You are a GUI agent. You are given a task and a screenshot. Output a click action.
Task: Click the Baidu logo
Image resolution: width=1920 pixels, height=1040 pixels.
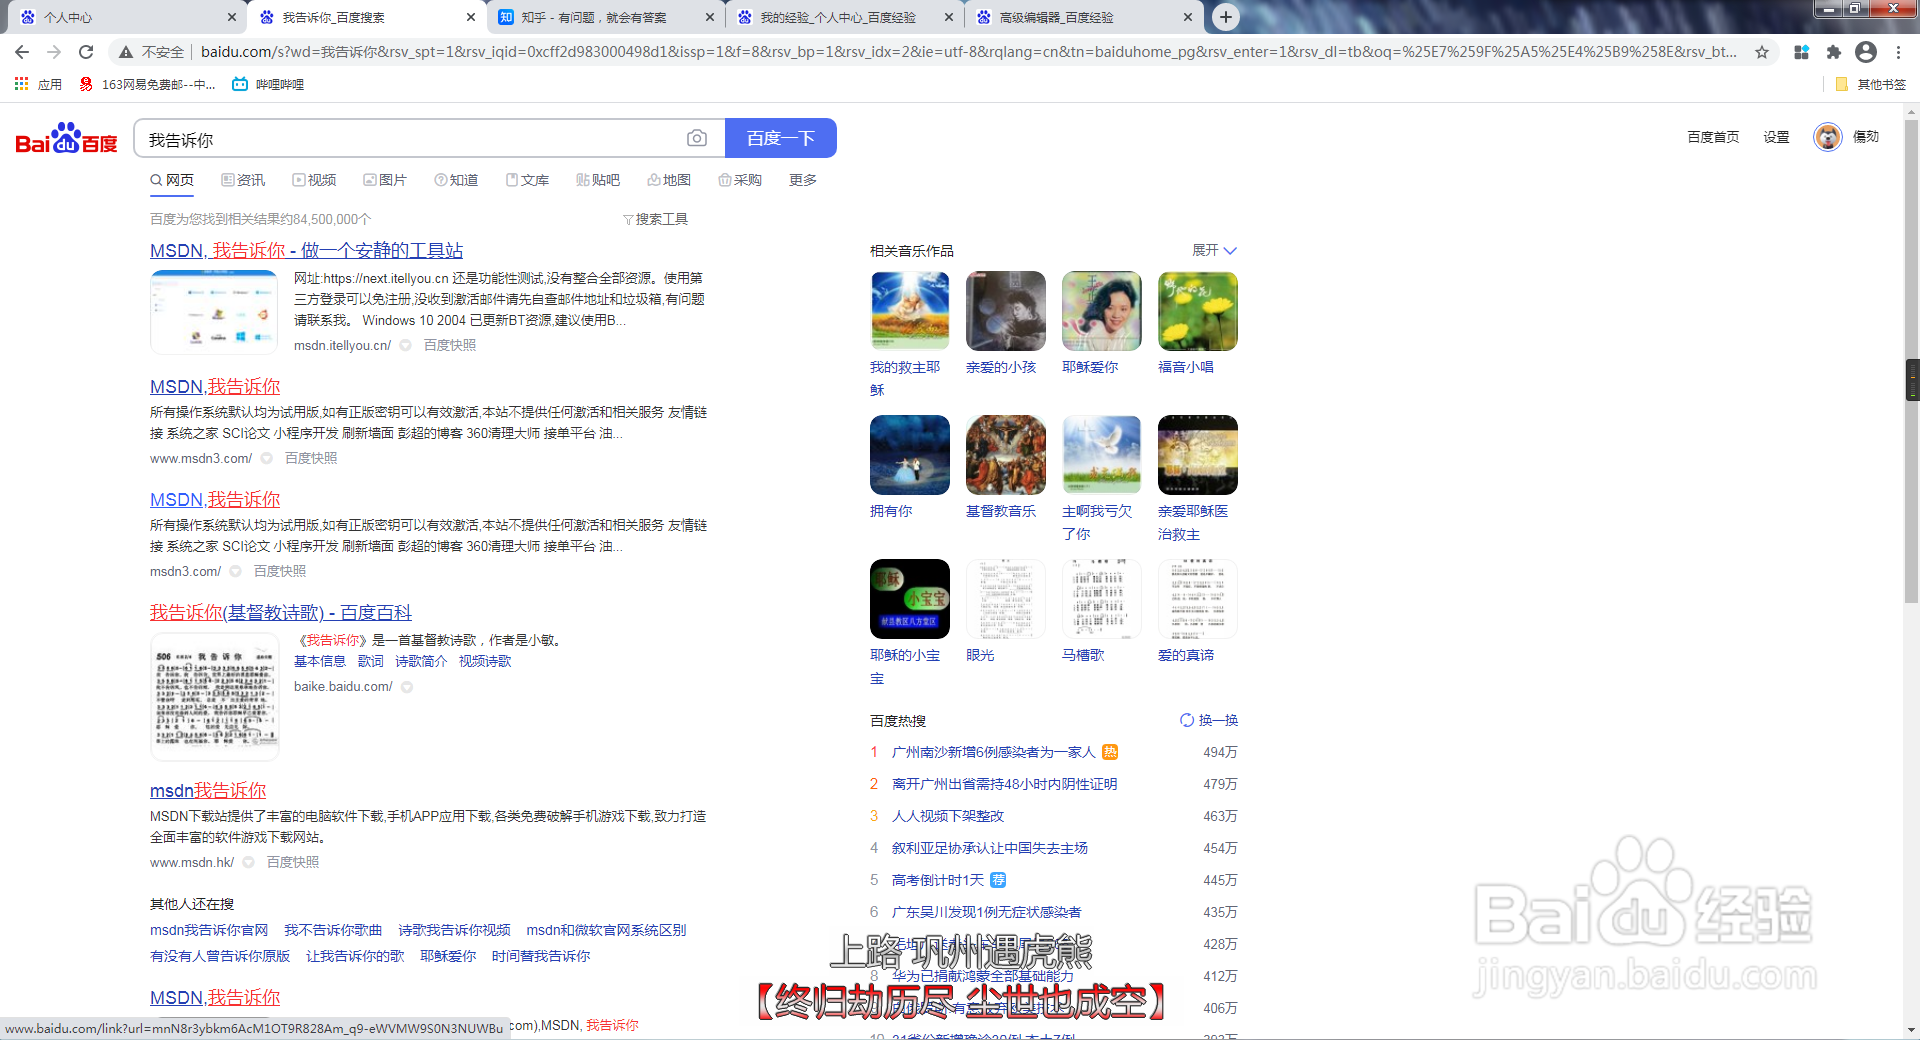(x=66, y=139)
